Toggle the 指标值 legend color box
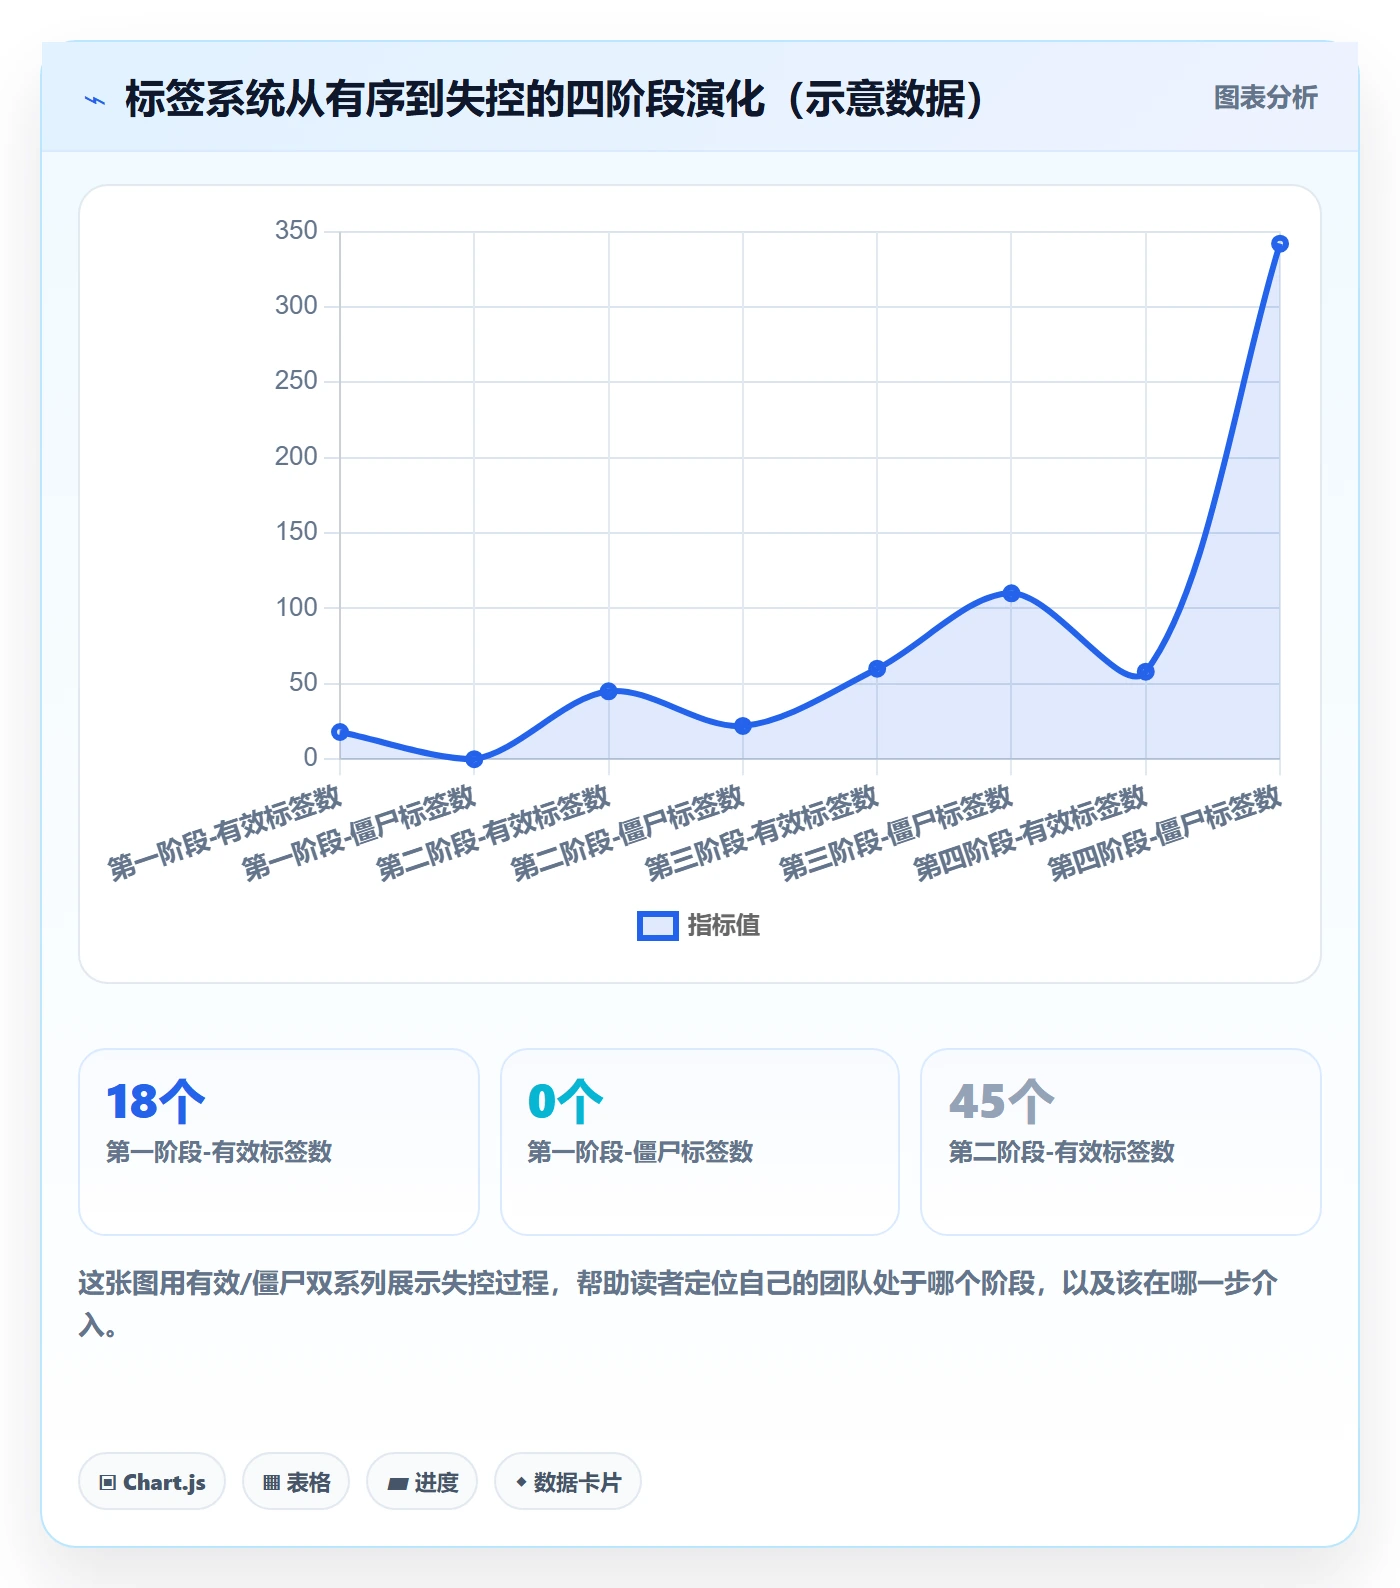 coord(658,926)
